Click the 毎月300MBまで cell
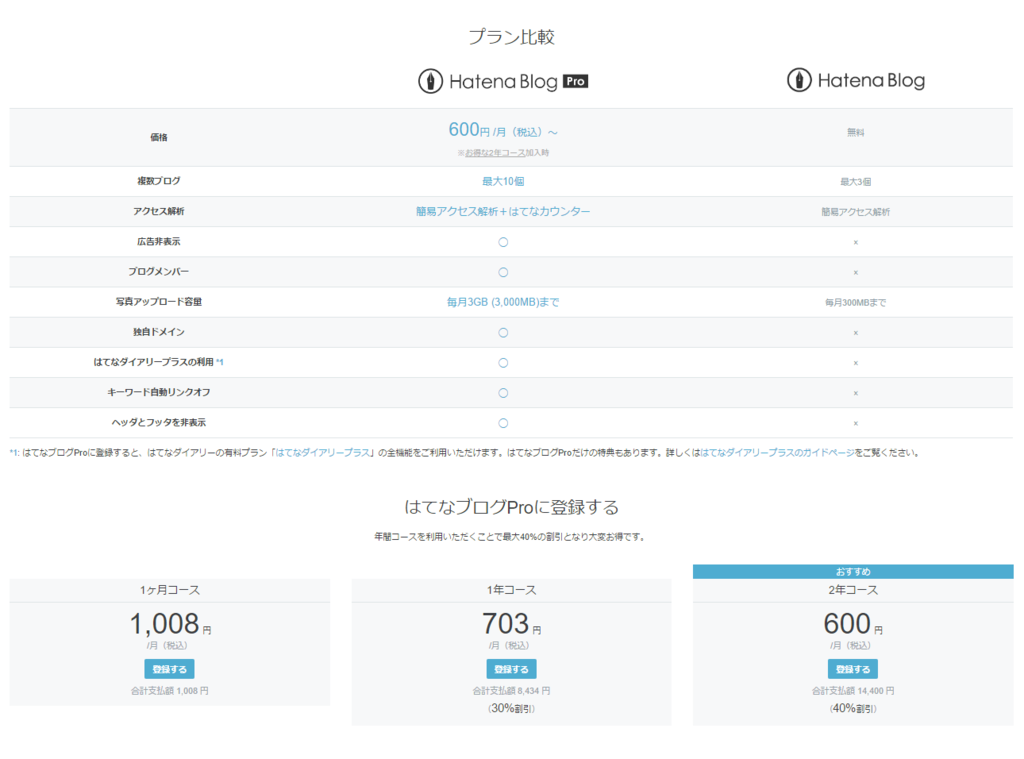This screenshot has height=759, width=1024. coord(856,302)
